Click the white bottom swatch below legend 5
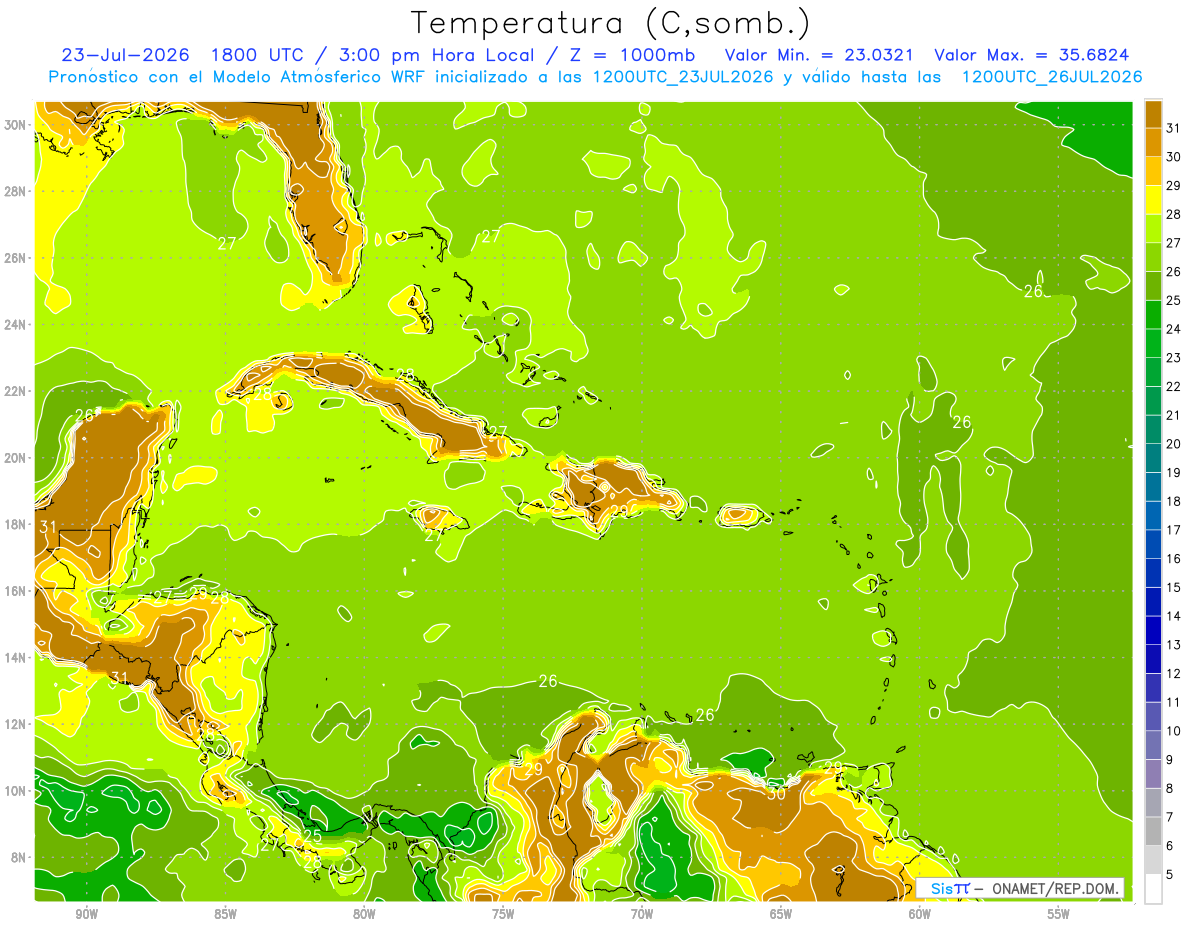 tap(1153, 889)
